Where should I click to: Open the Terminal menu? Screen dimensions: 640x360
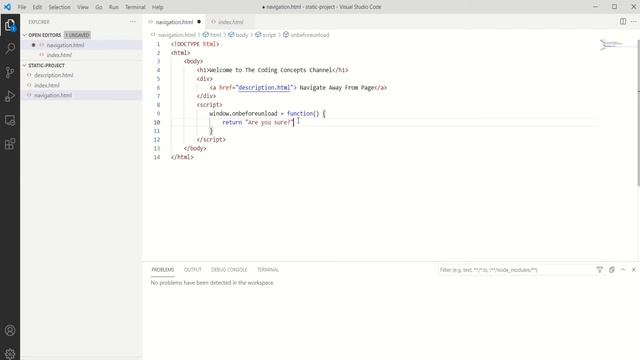(135, 7)
